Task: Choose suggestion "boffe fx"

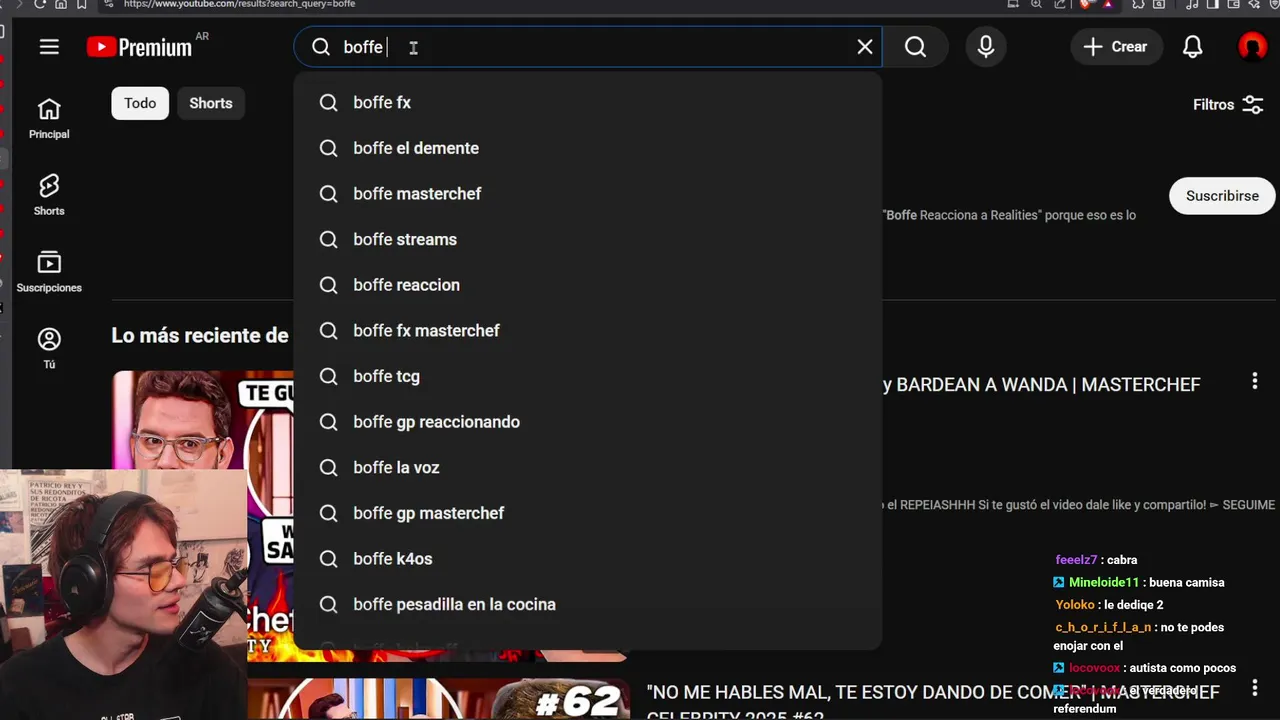Action: tap(588, 102)
